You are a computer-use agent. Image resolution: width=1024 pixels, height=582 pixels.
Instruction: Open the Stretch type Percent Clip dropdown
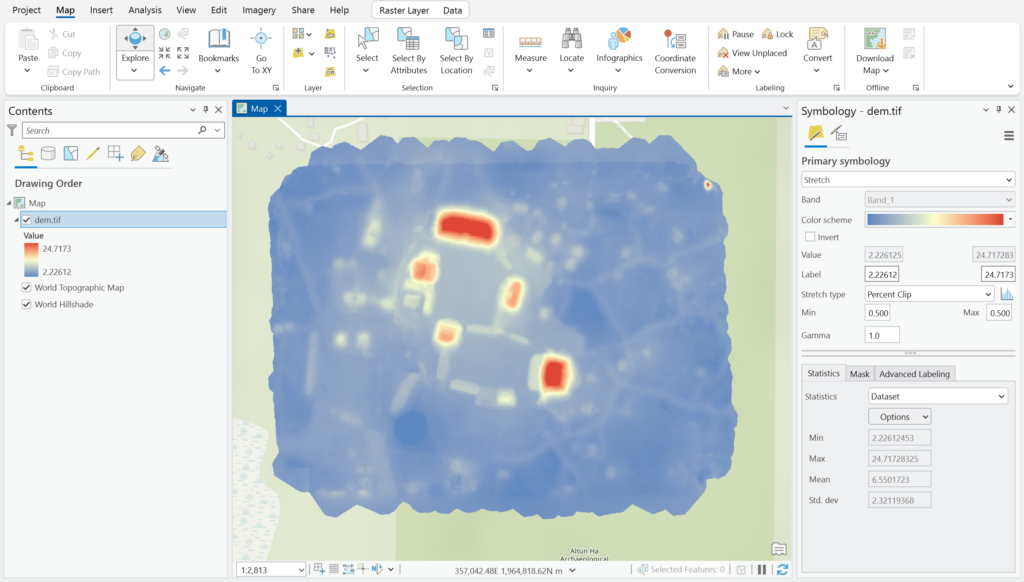(929, 294)
